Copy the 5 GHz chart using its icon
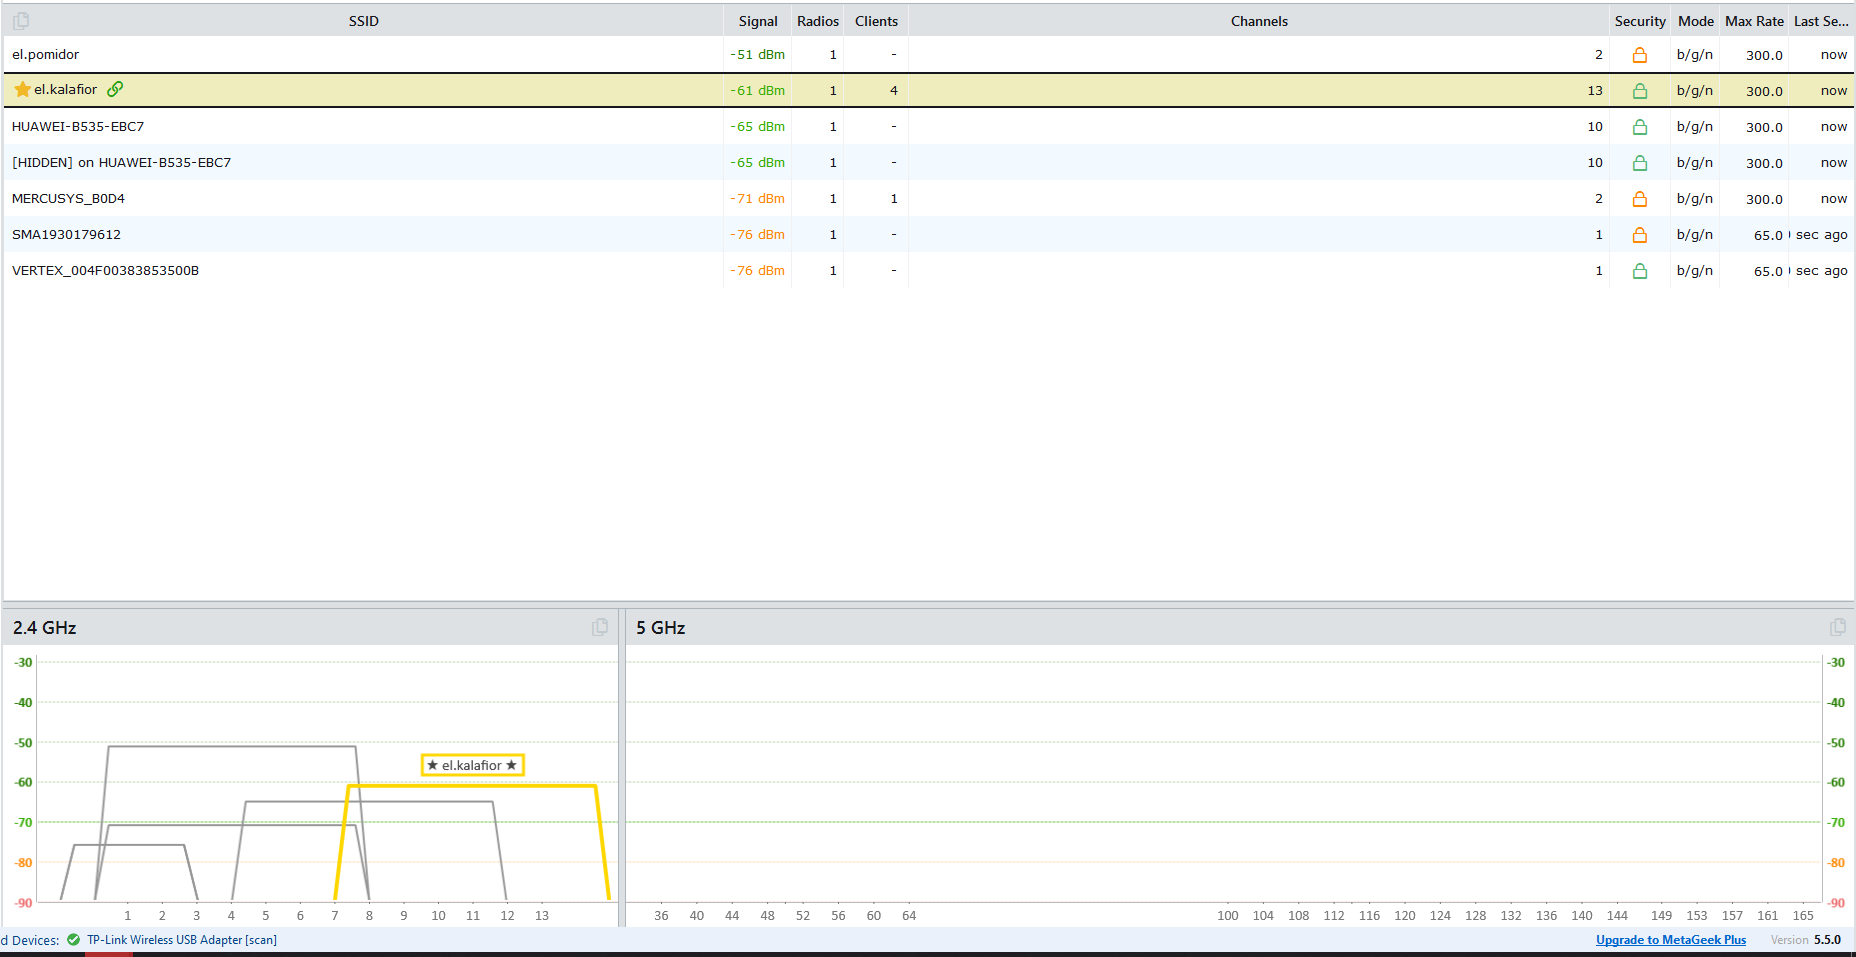1856x957 pixels. point(1838,627)
